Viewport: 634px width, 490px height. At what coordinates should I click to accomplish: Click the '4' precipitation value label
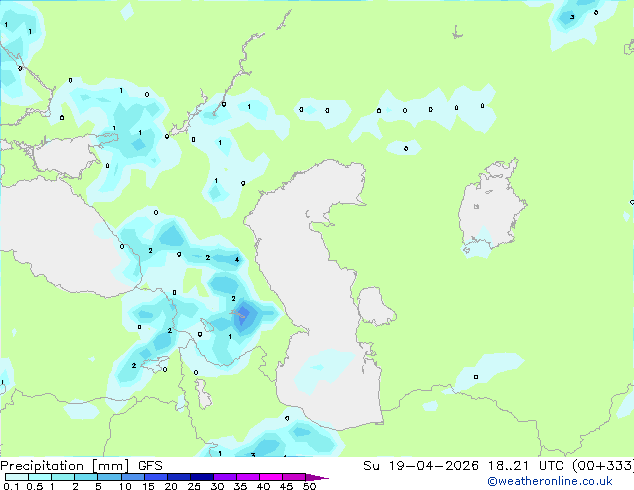point(237,260)
